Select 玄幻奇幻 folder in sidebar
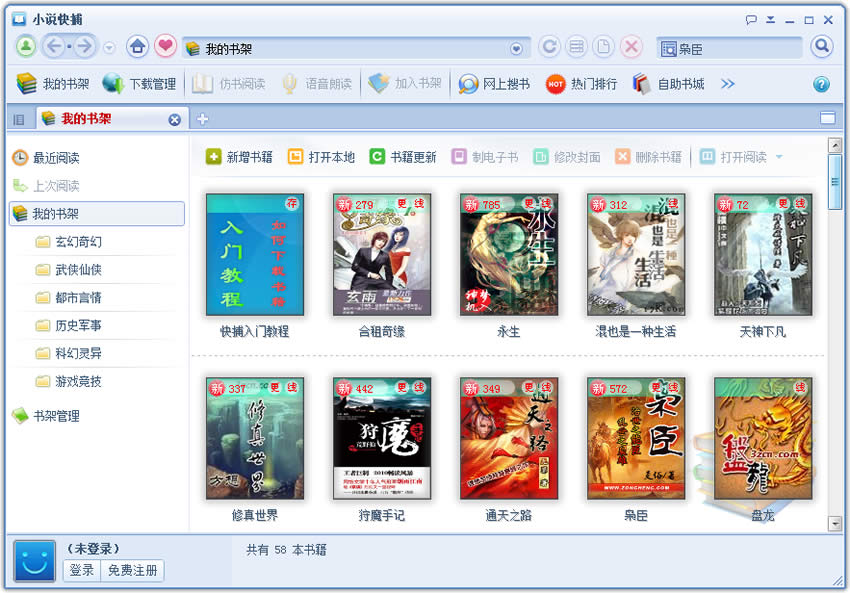Image resolution: width=850 pixels, height=593 pixels. coord(78,242)
